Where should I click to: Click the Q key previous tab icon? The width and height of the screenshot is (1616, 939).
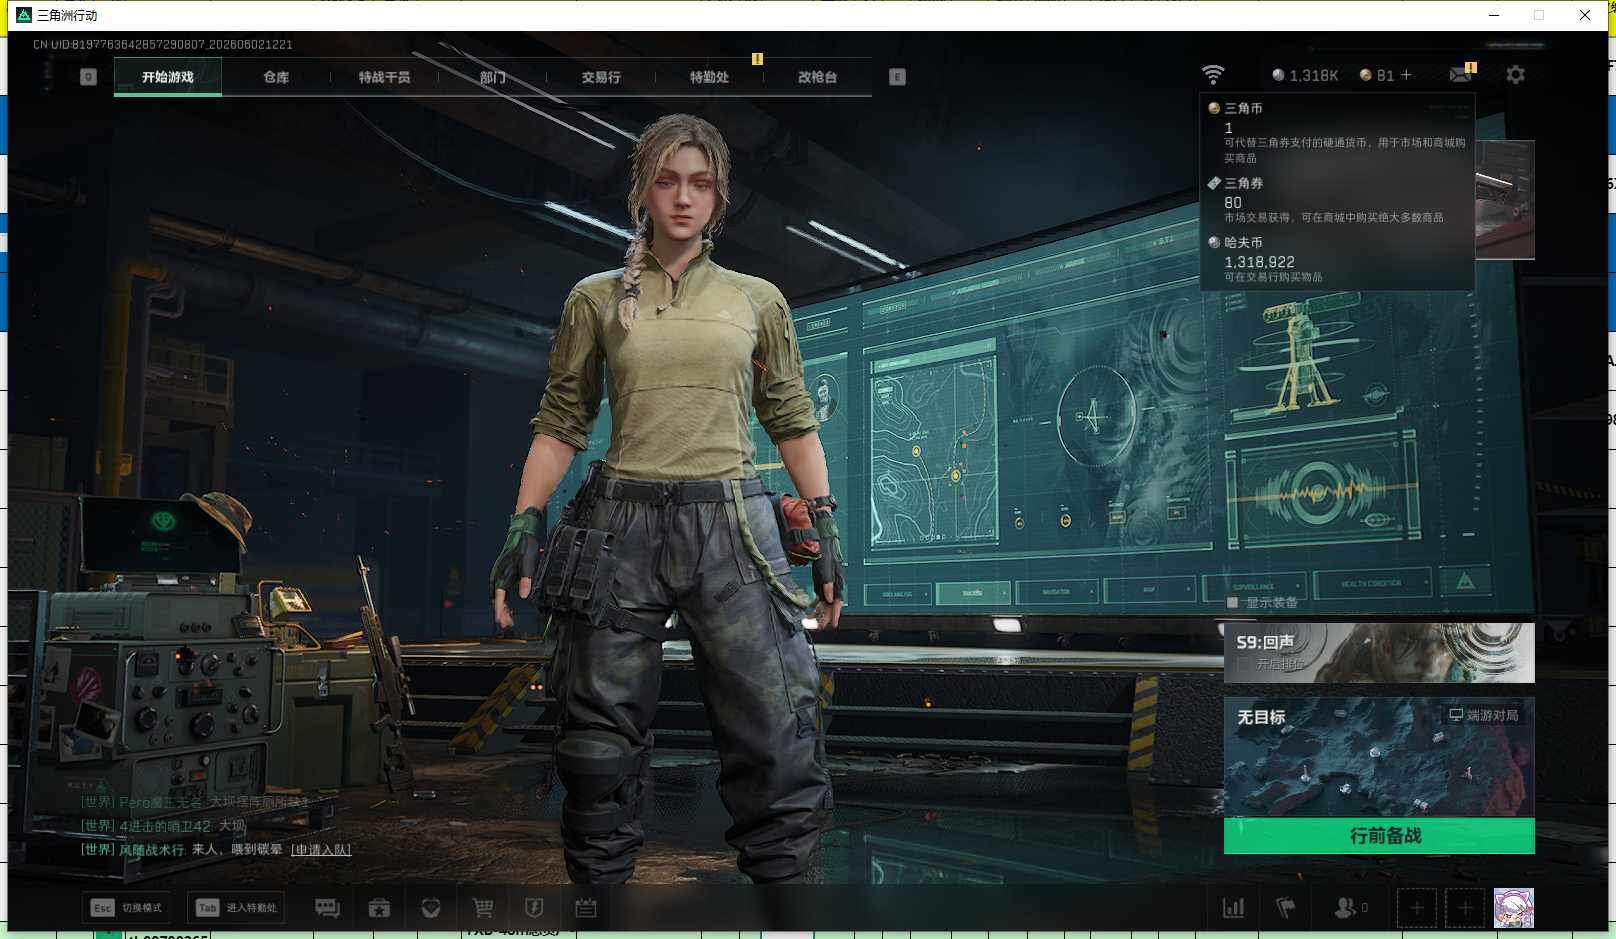[88, 77]
